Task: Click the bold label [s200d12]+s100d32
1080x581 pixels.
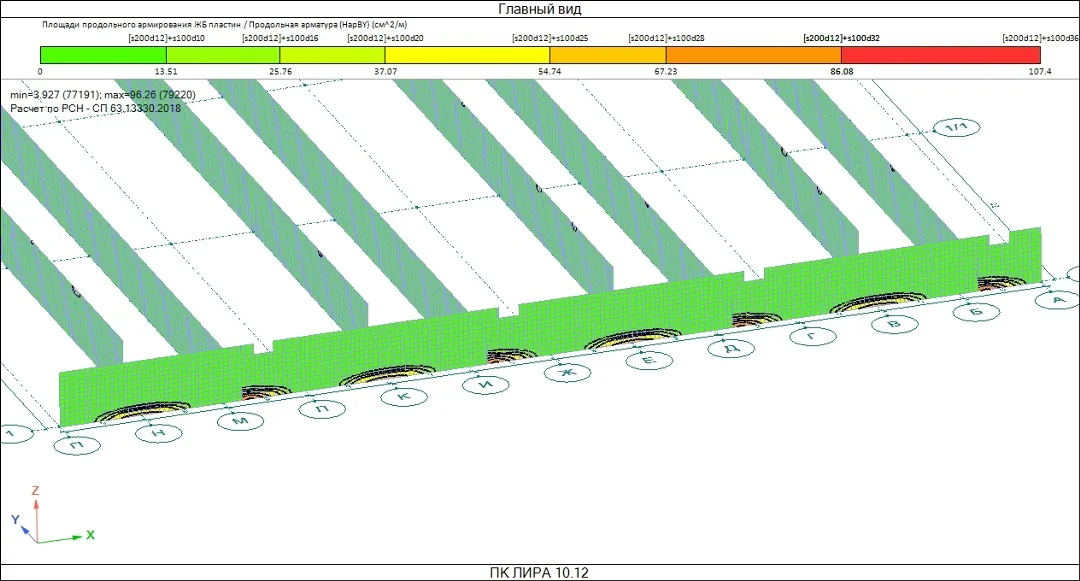Action: tap(841, 39)
